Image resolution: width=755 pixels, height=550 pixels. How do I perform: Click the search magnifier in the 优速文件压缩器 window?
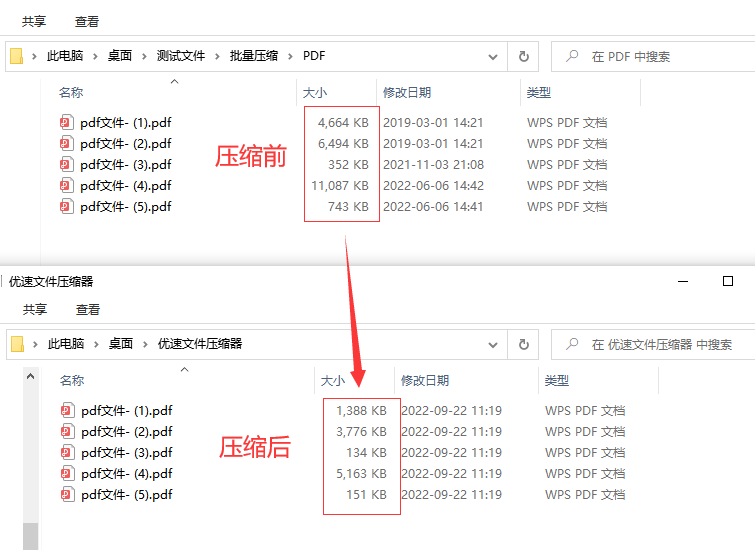pyautogui.click(x=572, y=344)
